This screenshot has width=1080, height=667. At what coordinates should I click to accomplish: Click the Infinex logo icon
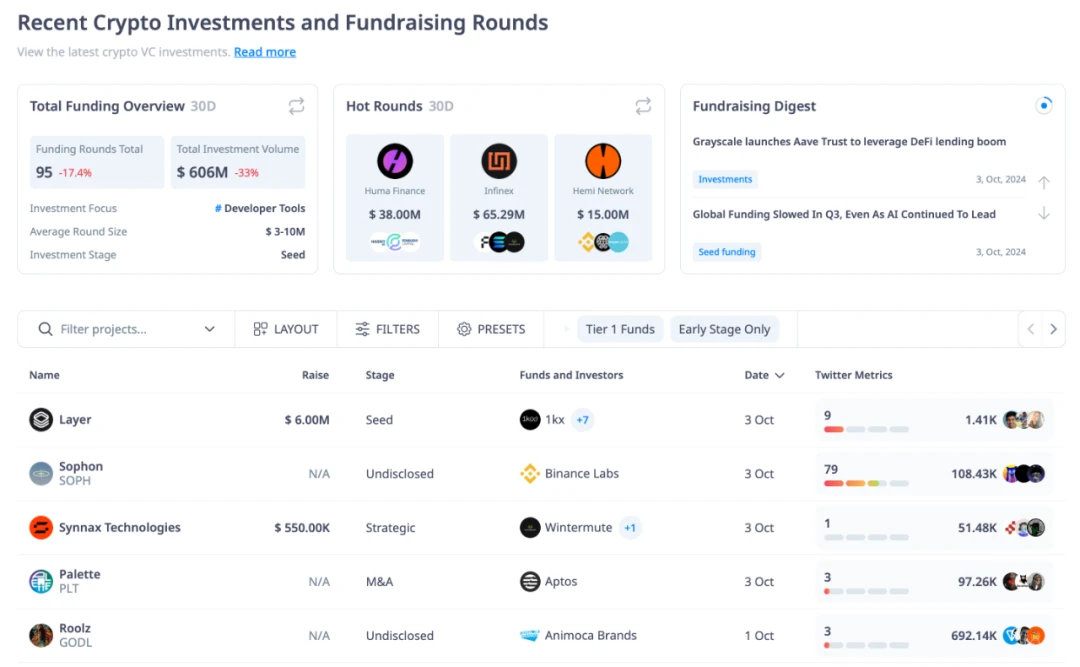tap(499, 161)
